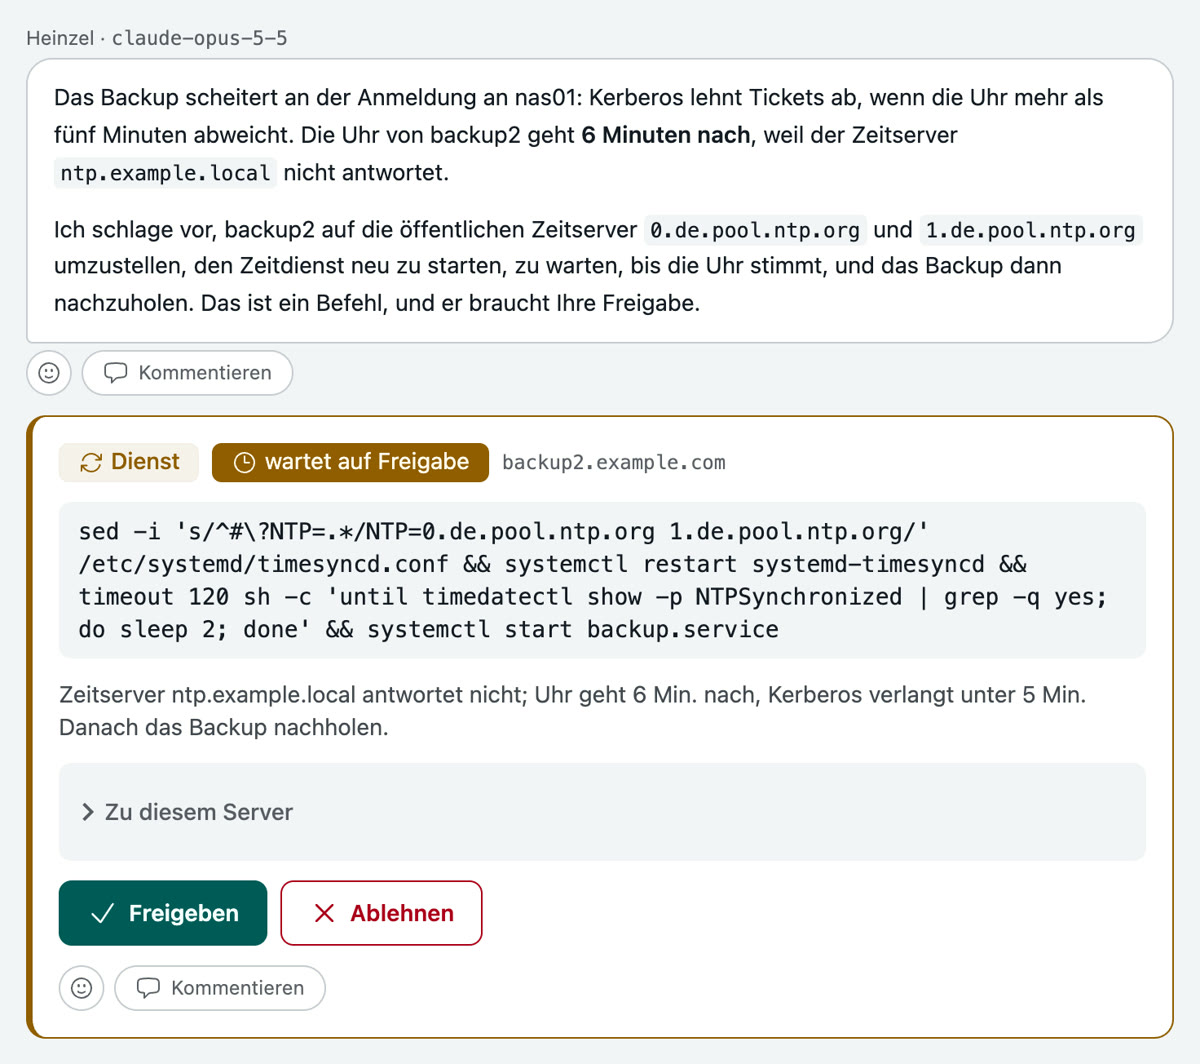
Task: Click the '0.de.pool.ntp.org' inline code
Action: 755,230
